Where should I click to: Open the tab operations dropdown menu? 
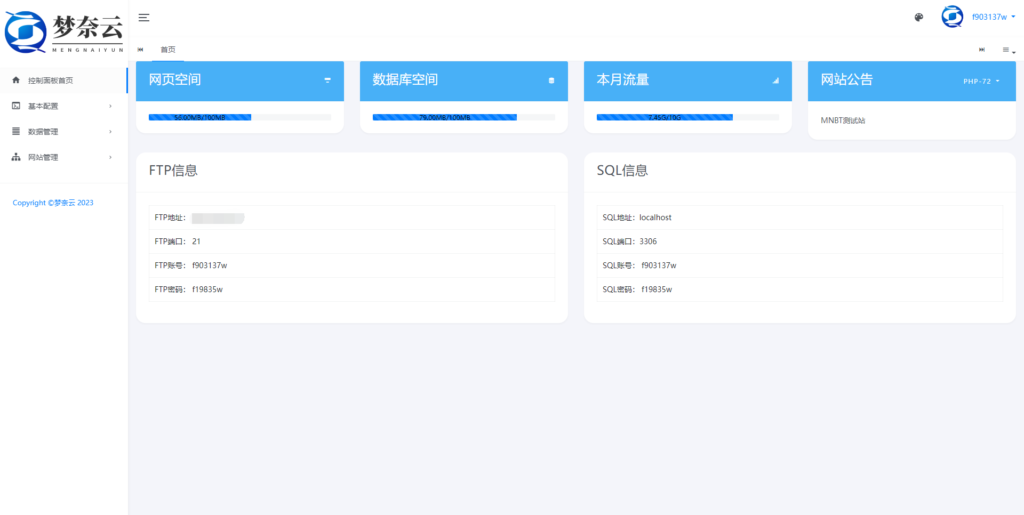coord(1008,50)
